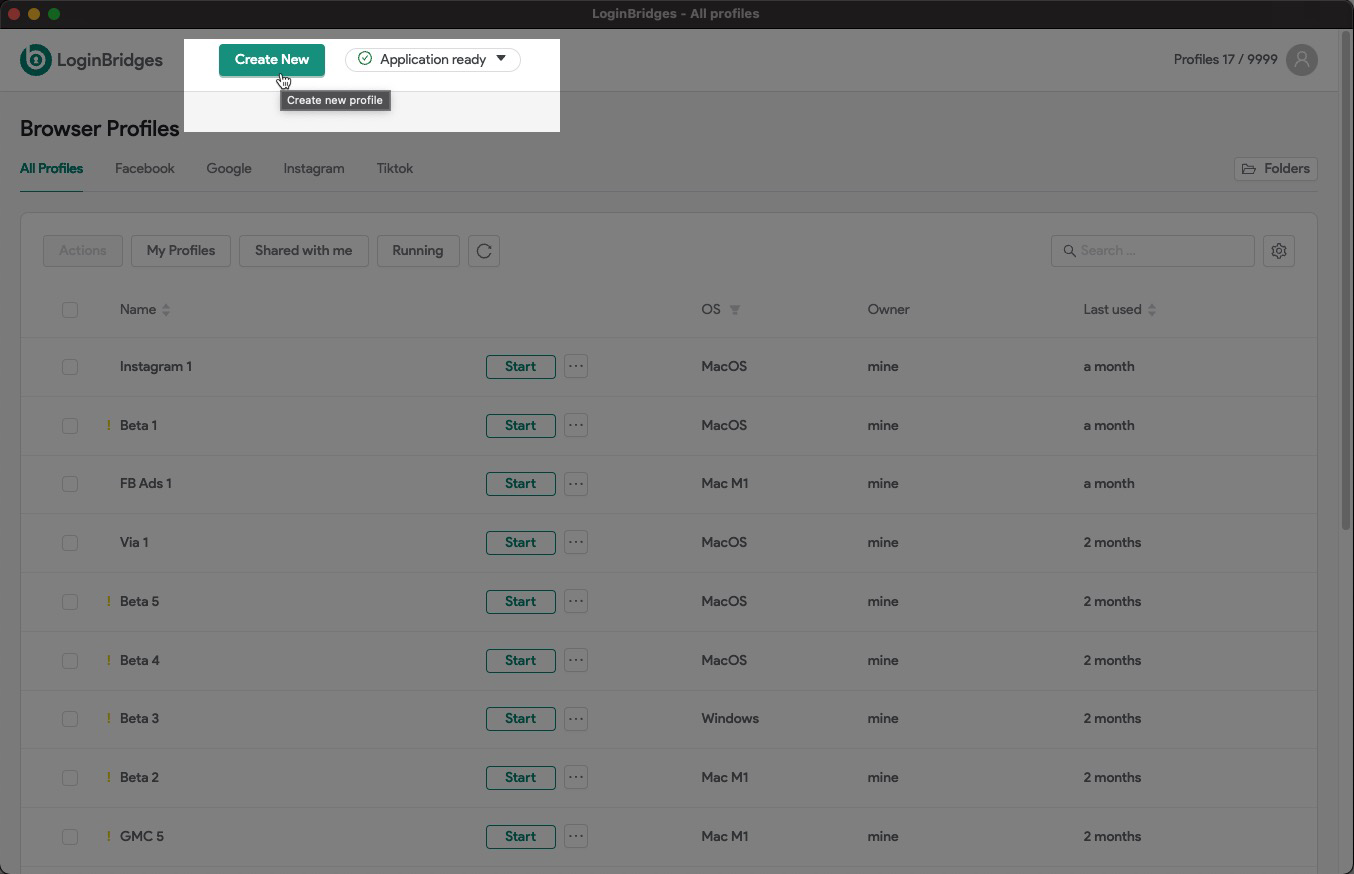
Task: Start the FB Ads 1 profile
Action: coord(520,483)
